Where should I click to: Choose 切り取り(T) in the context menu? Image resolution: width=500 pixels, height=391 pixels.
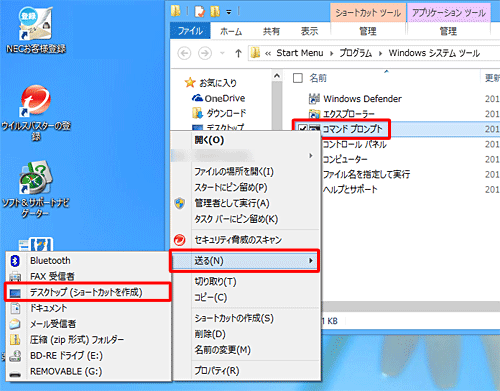point(245,282)
